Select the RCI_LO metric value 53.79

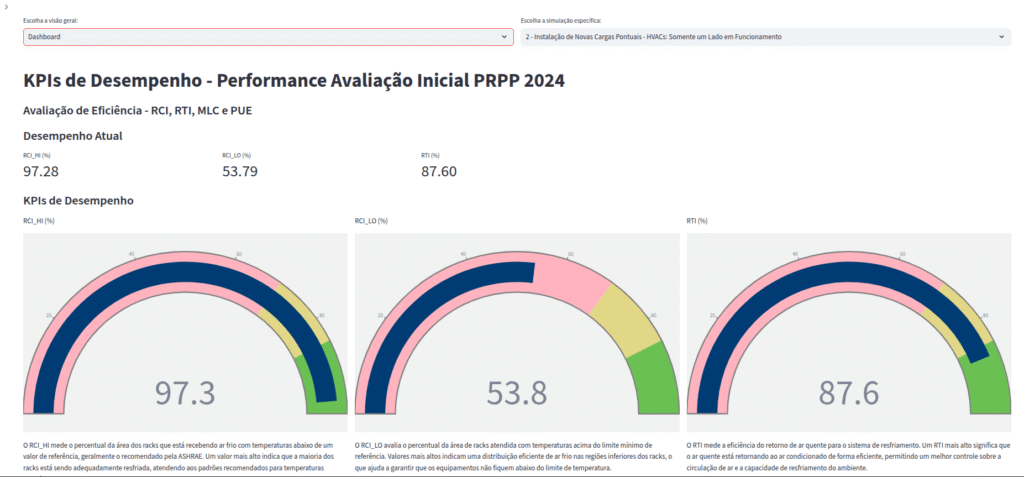(240, 171)
